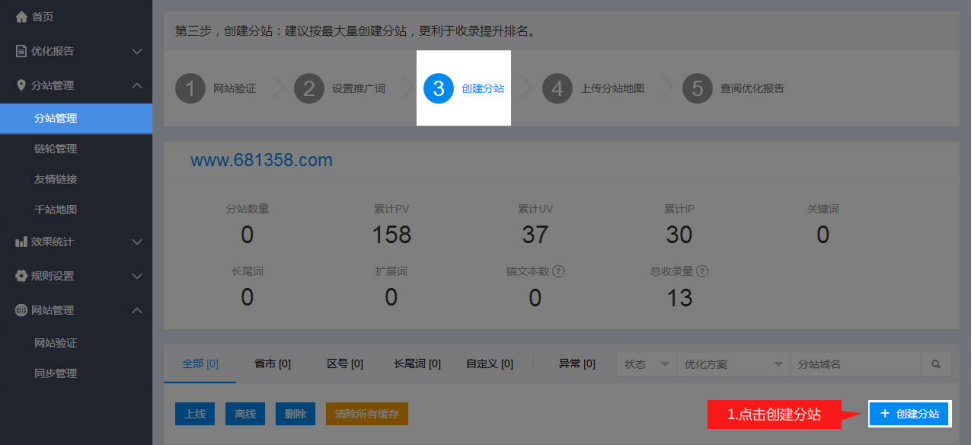Select step 4 上传分站地图

pyautogui.click(x=594, y=88)
